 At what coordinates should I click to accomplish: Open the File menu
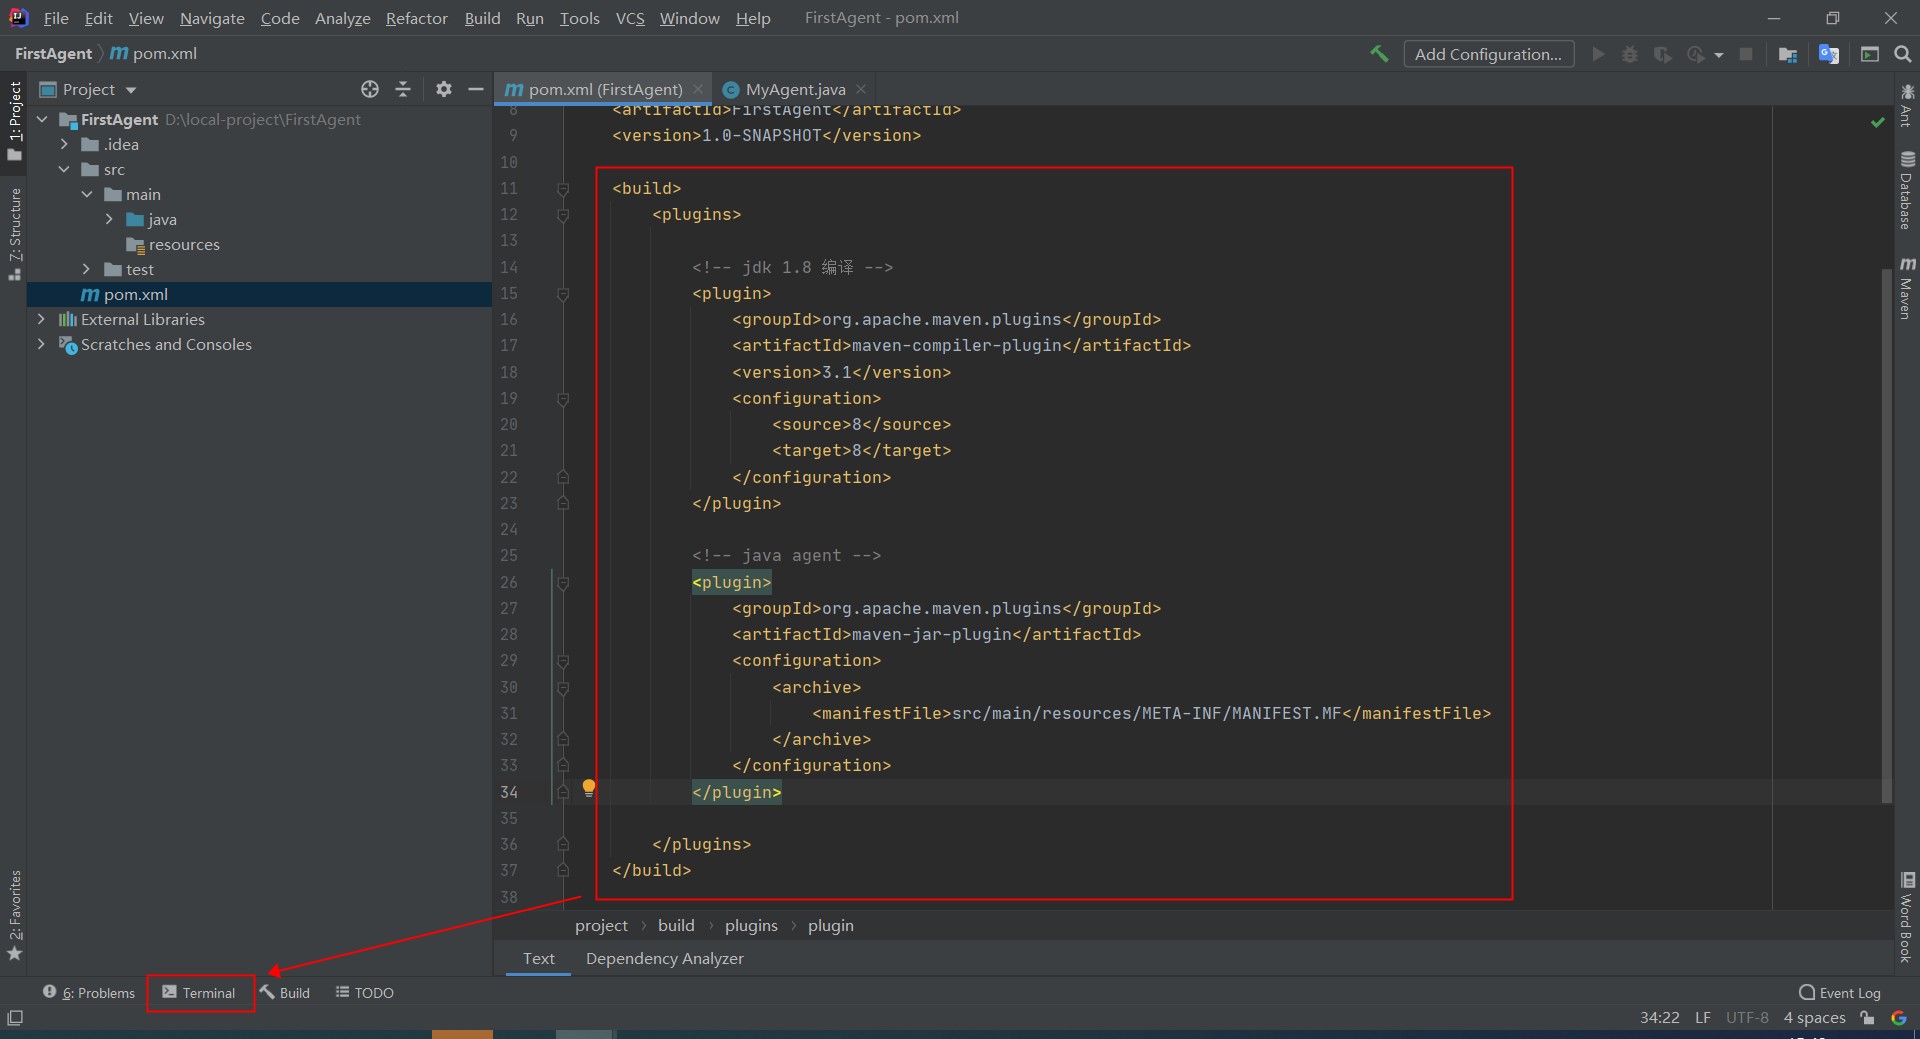(56, 18)
